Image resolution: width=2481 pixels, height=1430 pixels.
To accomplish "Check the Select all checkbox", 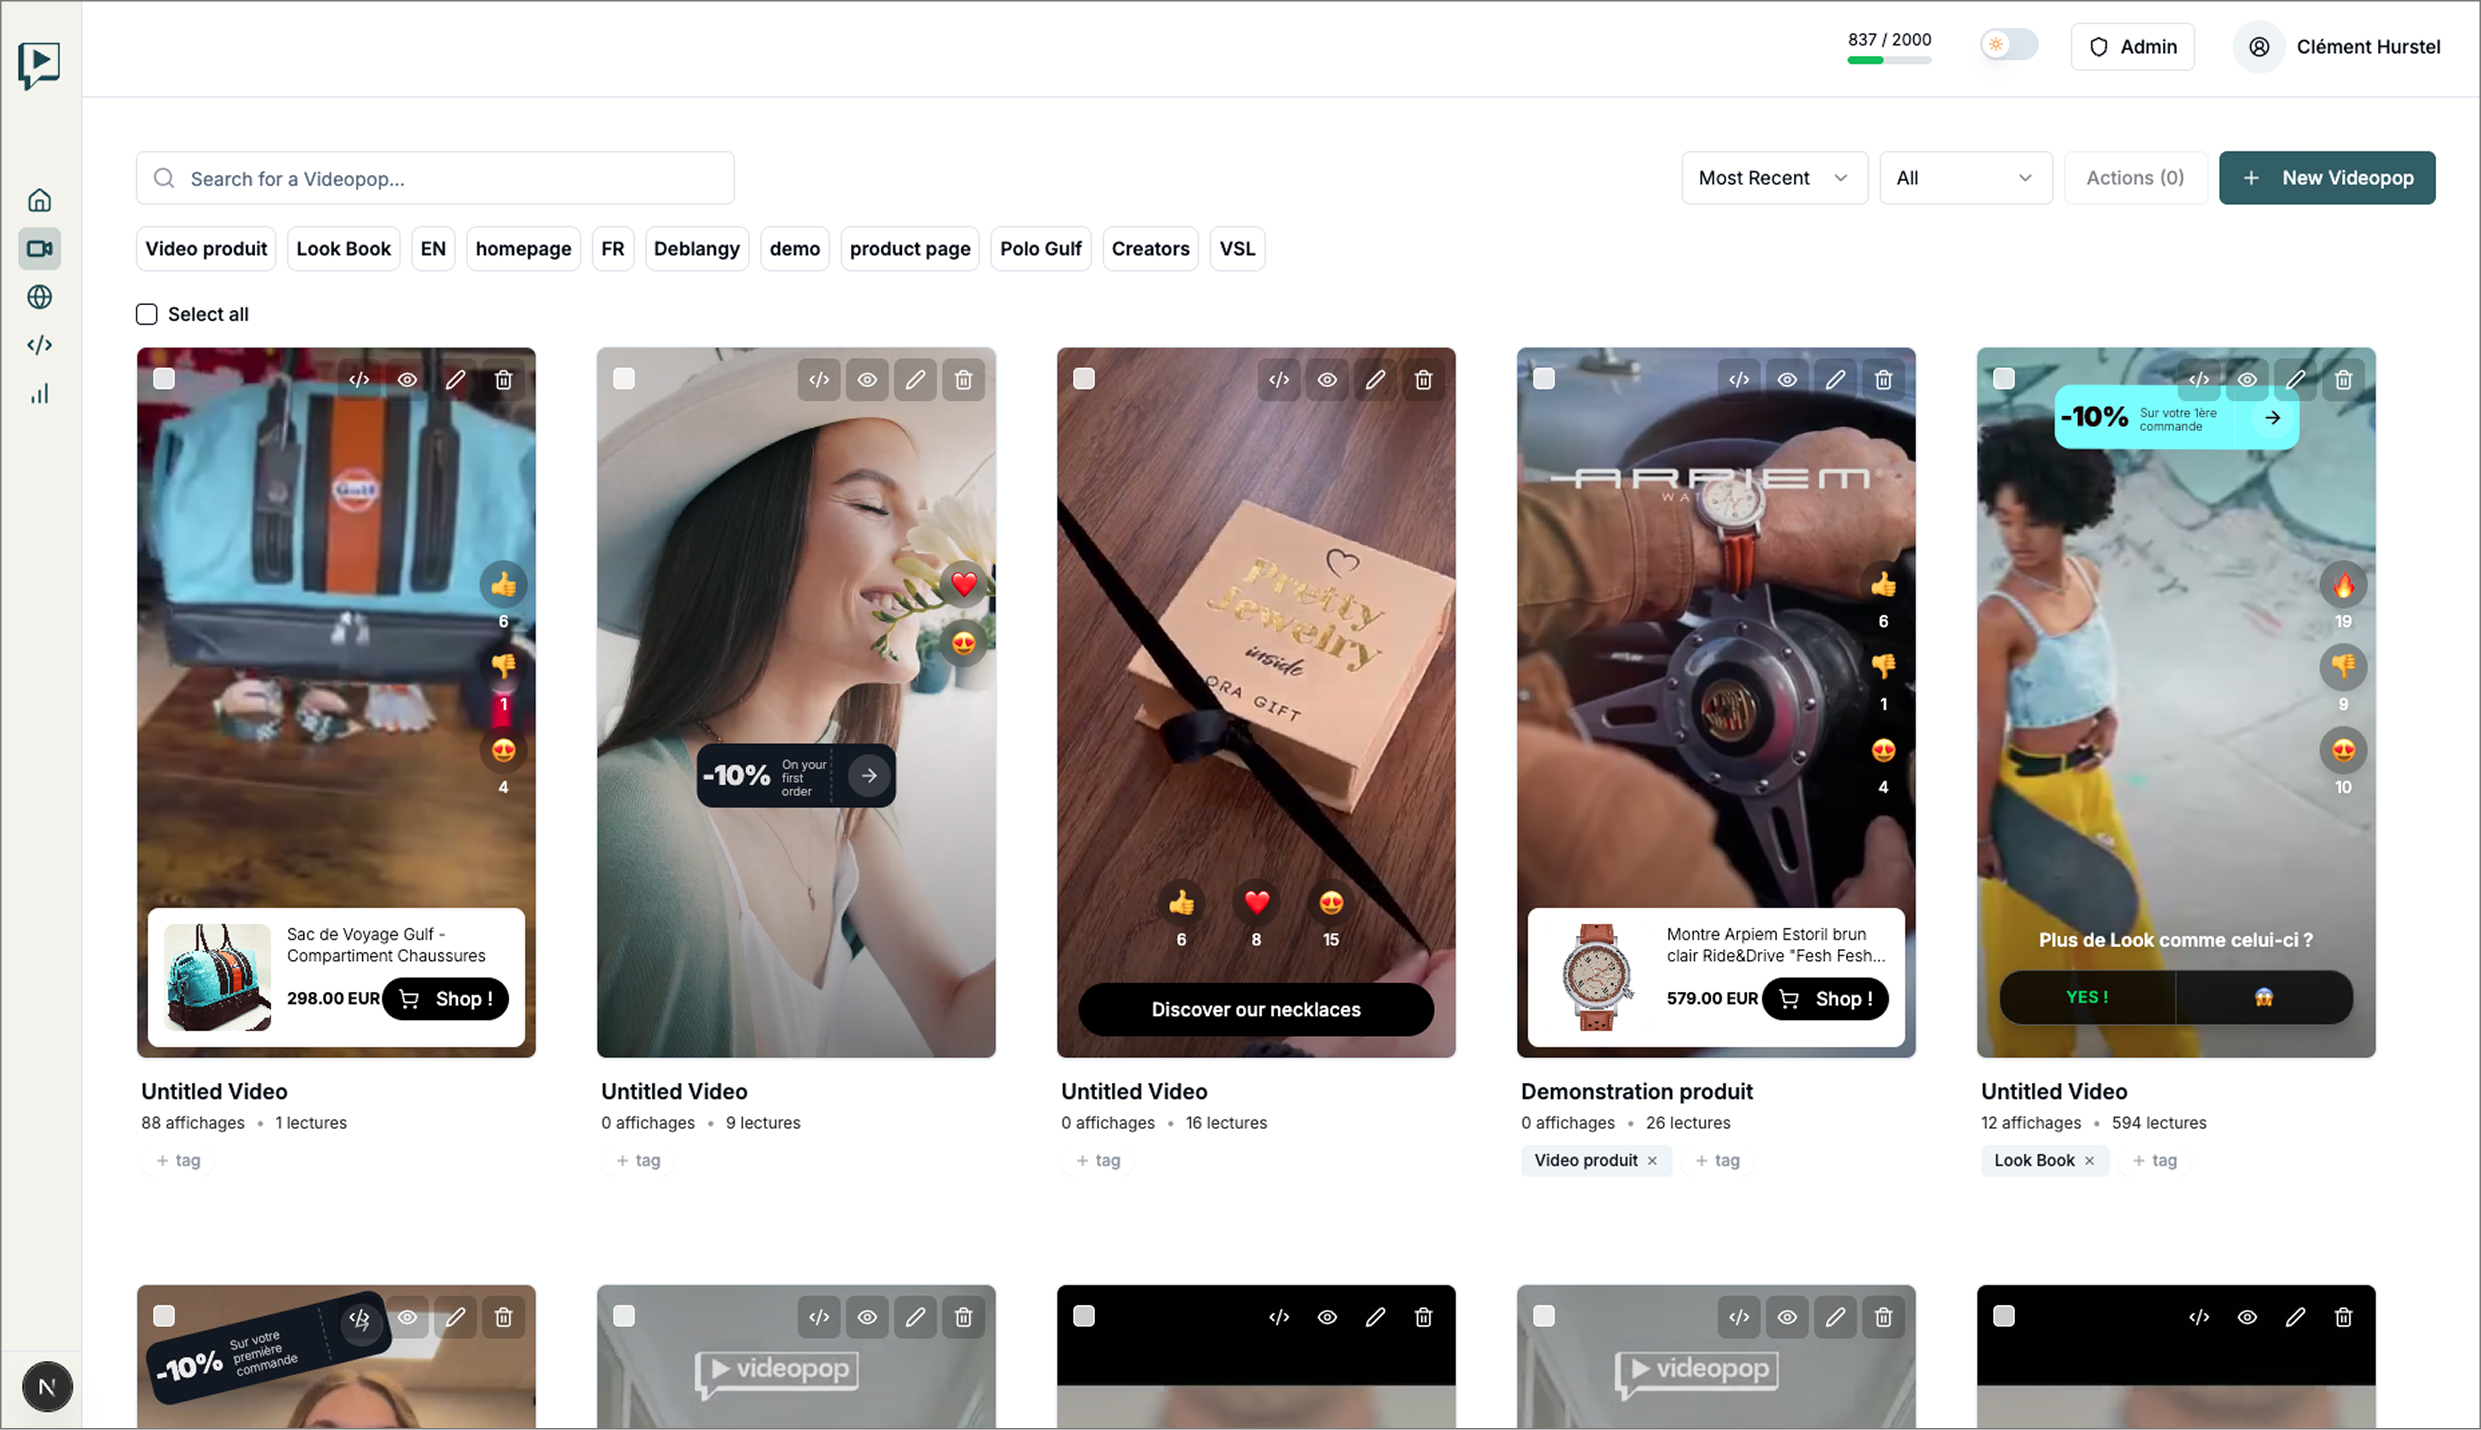I will 147,314.
